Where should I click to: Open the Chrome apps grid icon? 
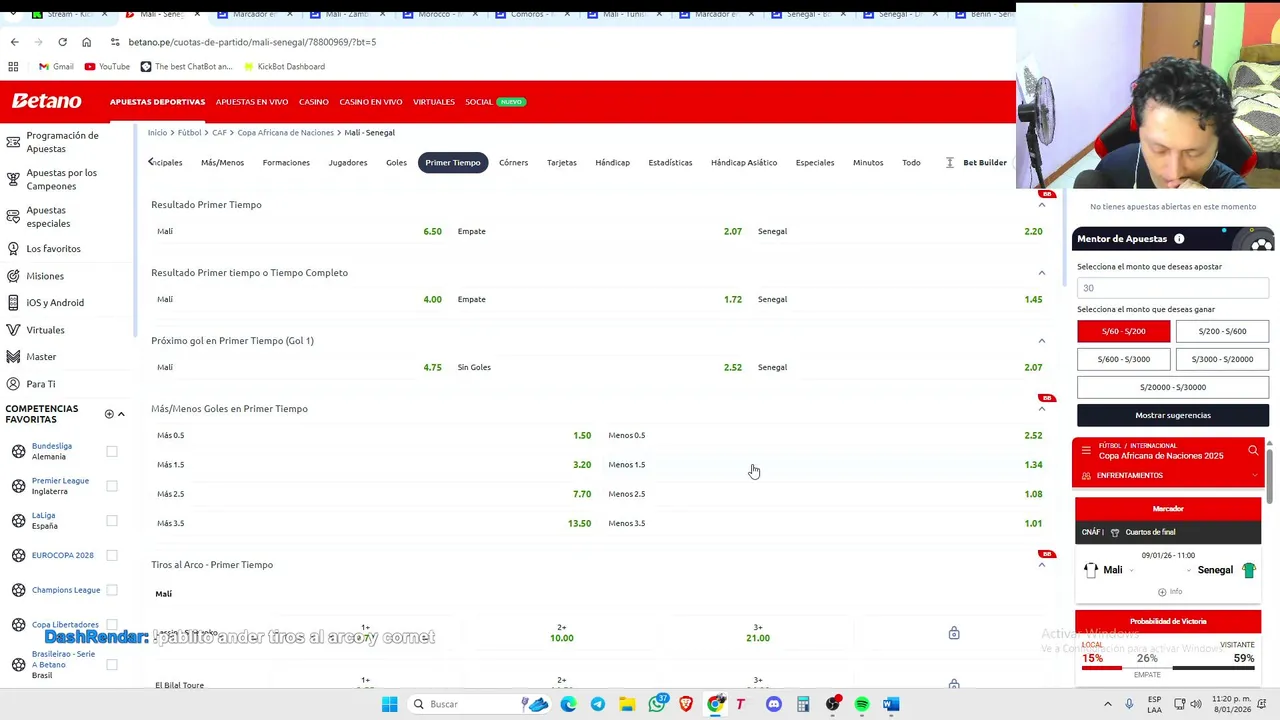[13, 66]
